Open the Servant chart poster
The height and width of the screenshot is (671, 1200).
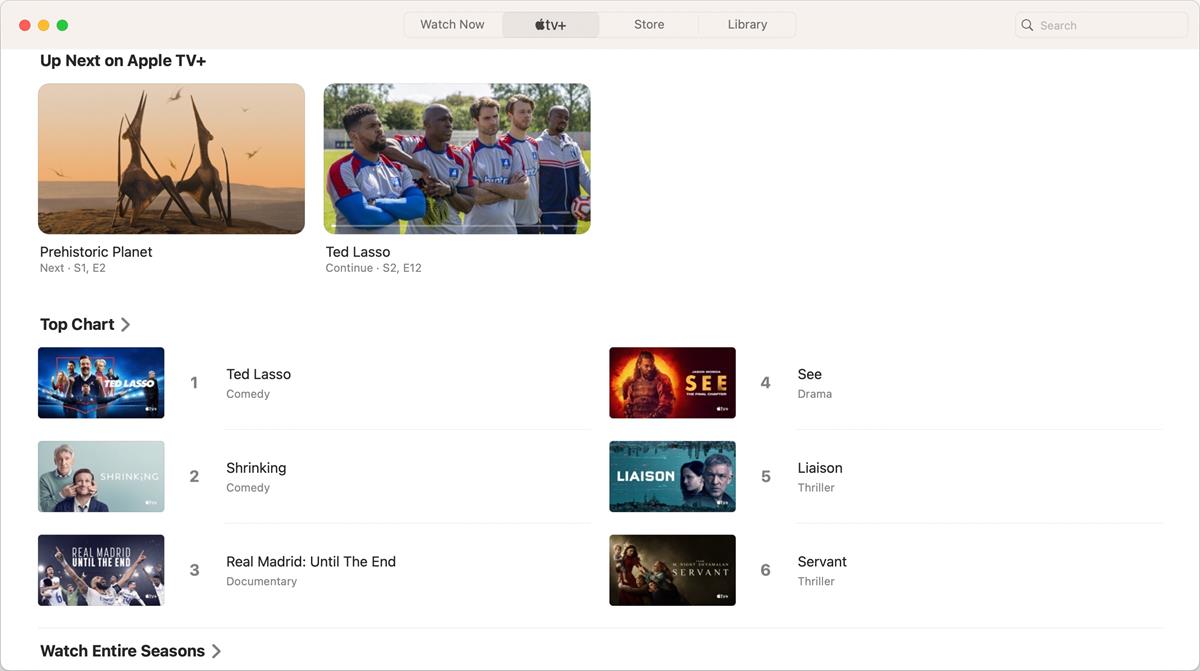pos(672,570)
